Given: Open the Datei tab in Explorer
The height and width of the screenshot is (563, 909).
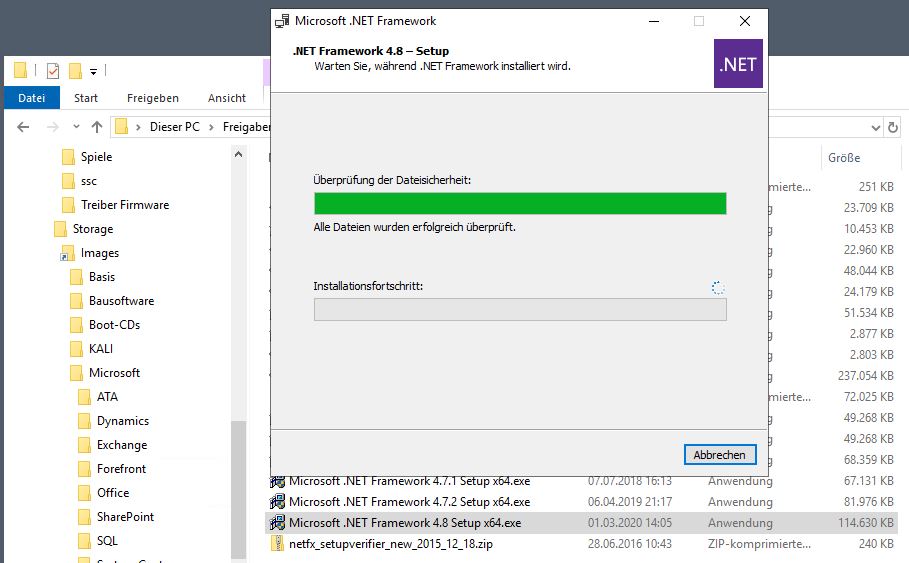Looking at the screenshot, I should (32, 98).
